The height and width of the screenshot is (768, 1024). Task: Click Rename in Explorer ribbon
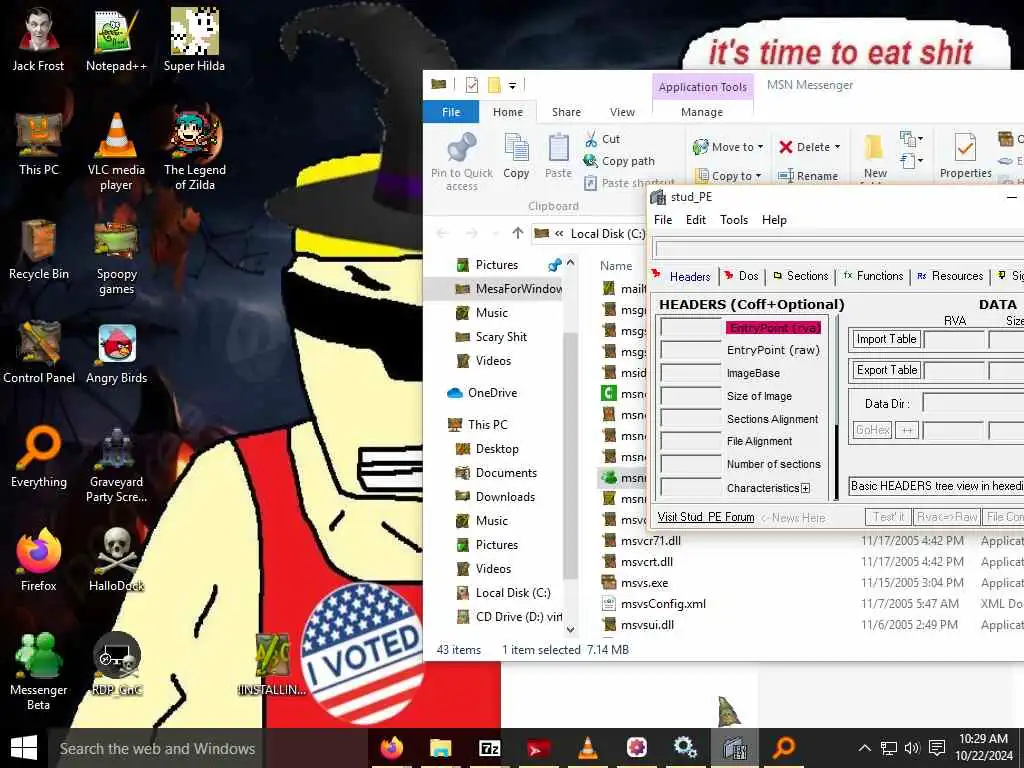(808, 176)
